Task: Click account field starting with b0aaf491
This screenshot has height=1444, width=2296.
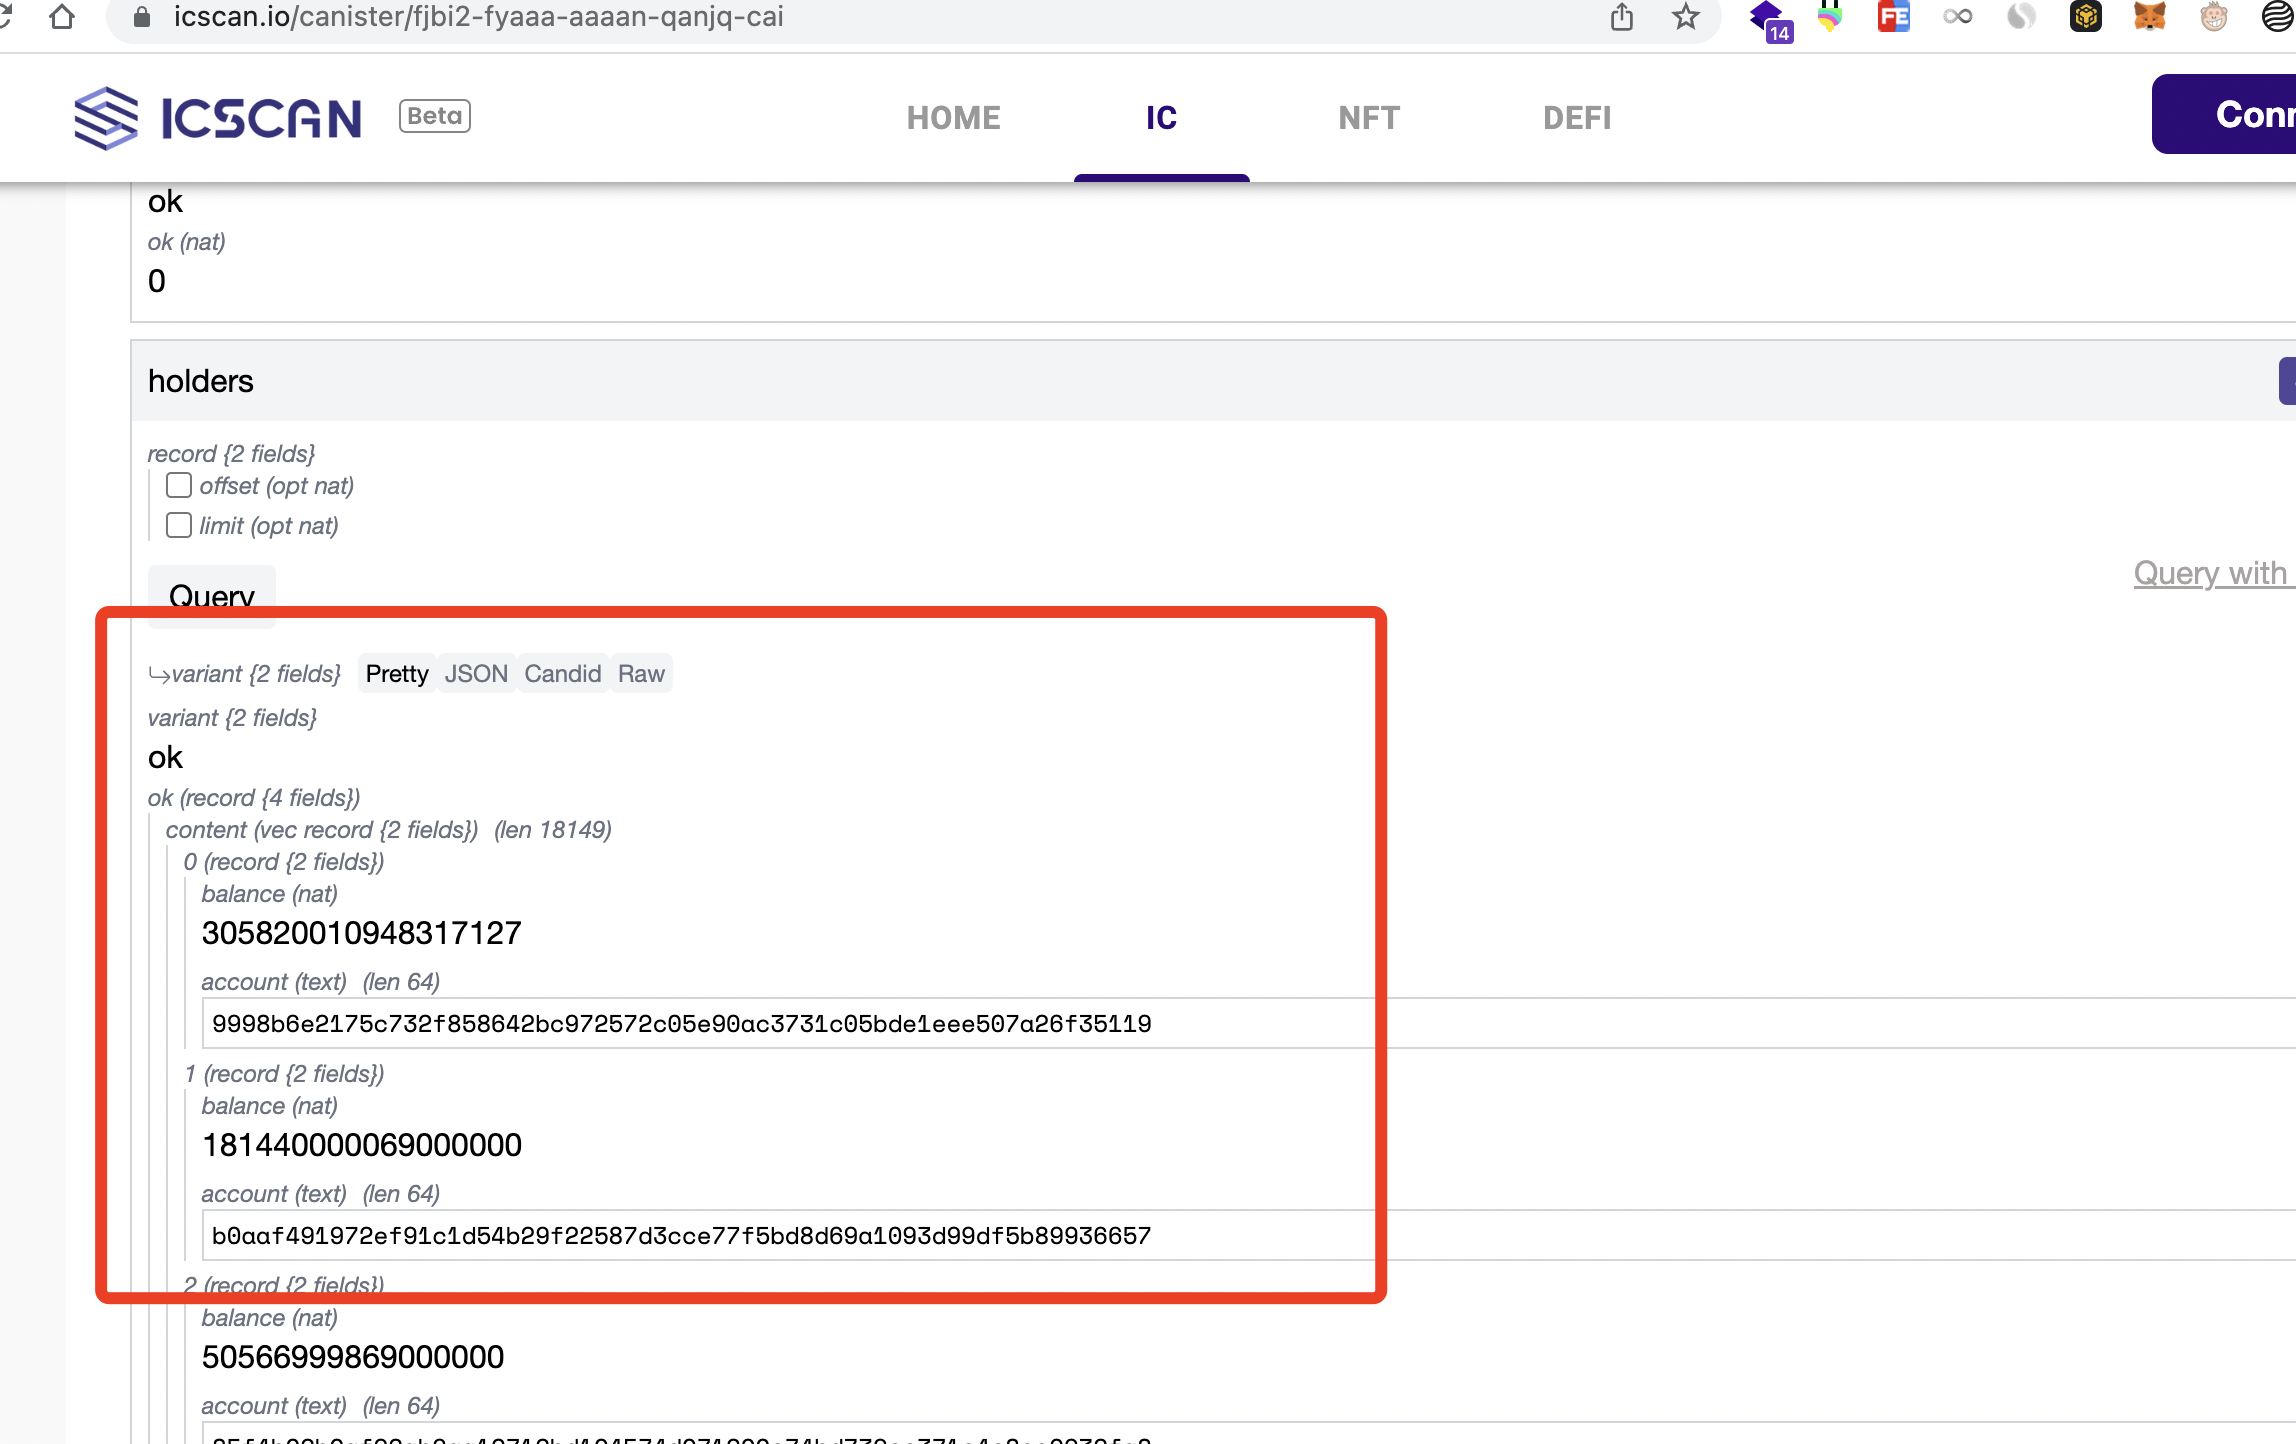Action: click(1248, 1235)
